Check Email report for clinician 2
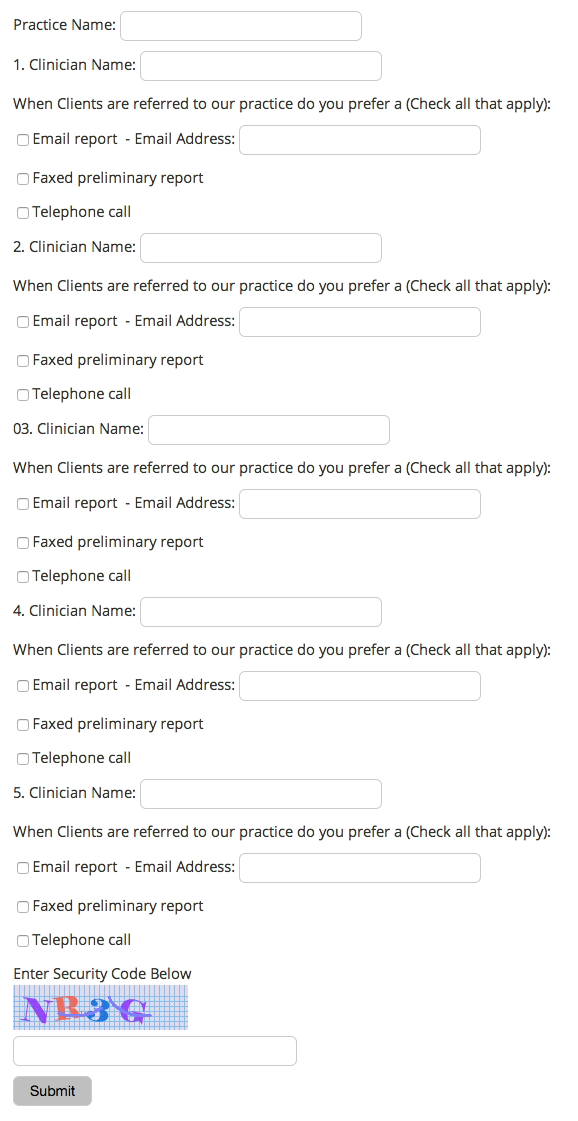Screen dimensions: 578x1121 tap(23, 322)
